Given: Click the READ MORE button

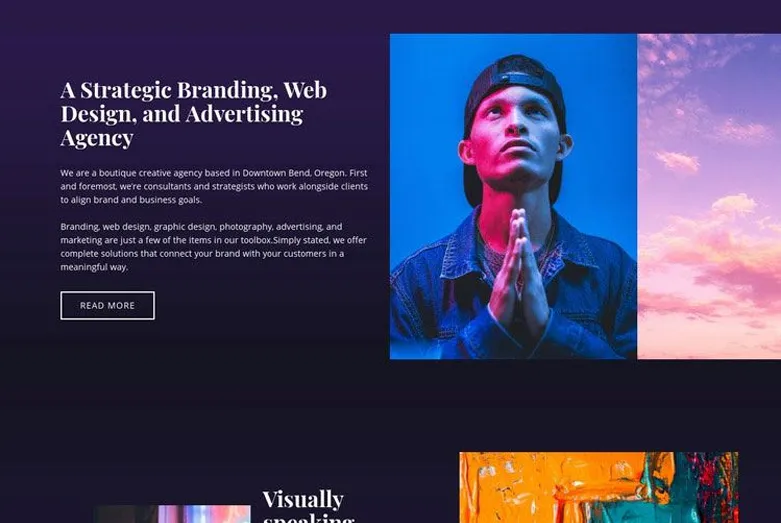Looking at the screenshot, I should pos(108,305).
